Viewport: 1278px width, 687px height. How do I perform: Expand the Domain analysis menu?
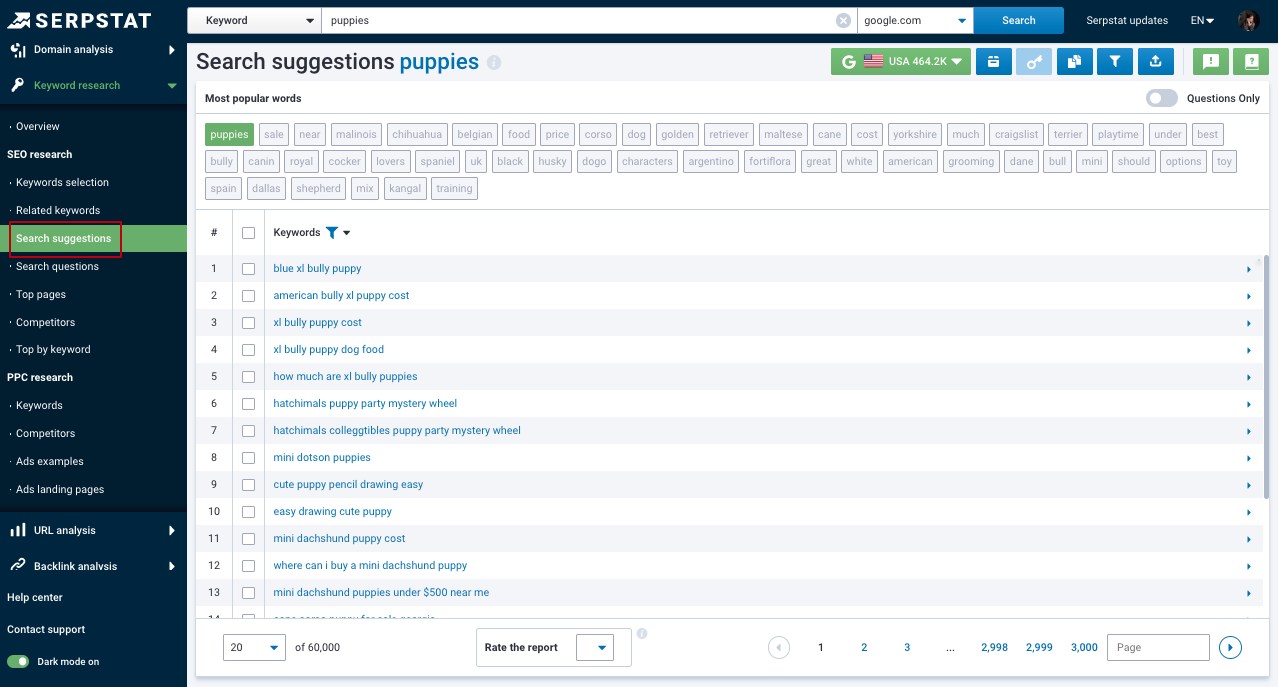[172, 50]
